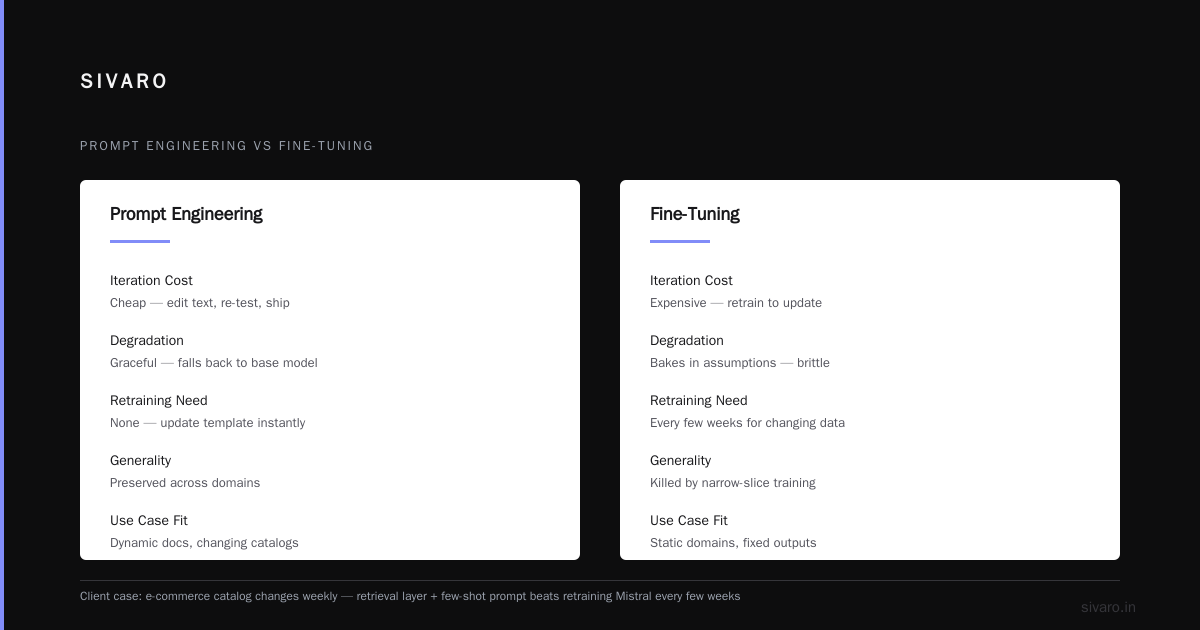This screenshot has height=630, width=1200.
Task: Select 'Iteration Cost' label in Prompt Engineering card
Action: tap(151, 281)
